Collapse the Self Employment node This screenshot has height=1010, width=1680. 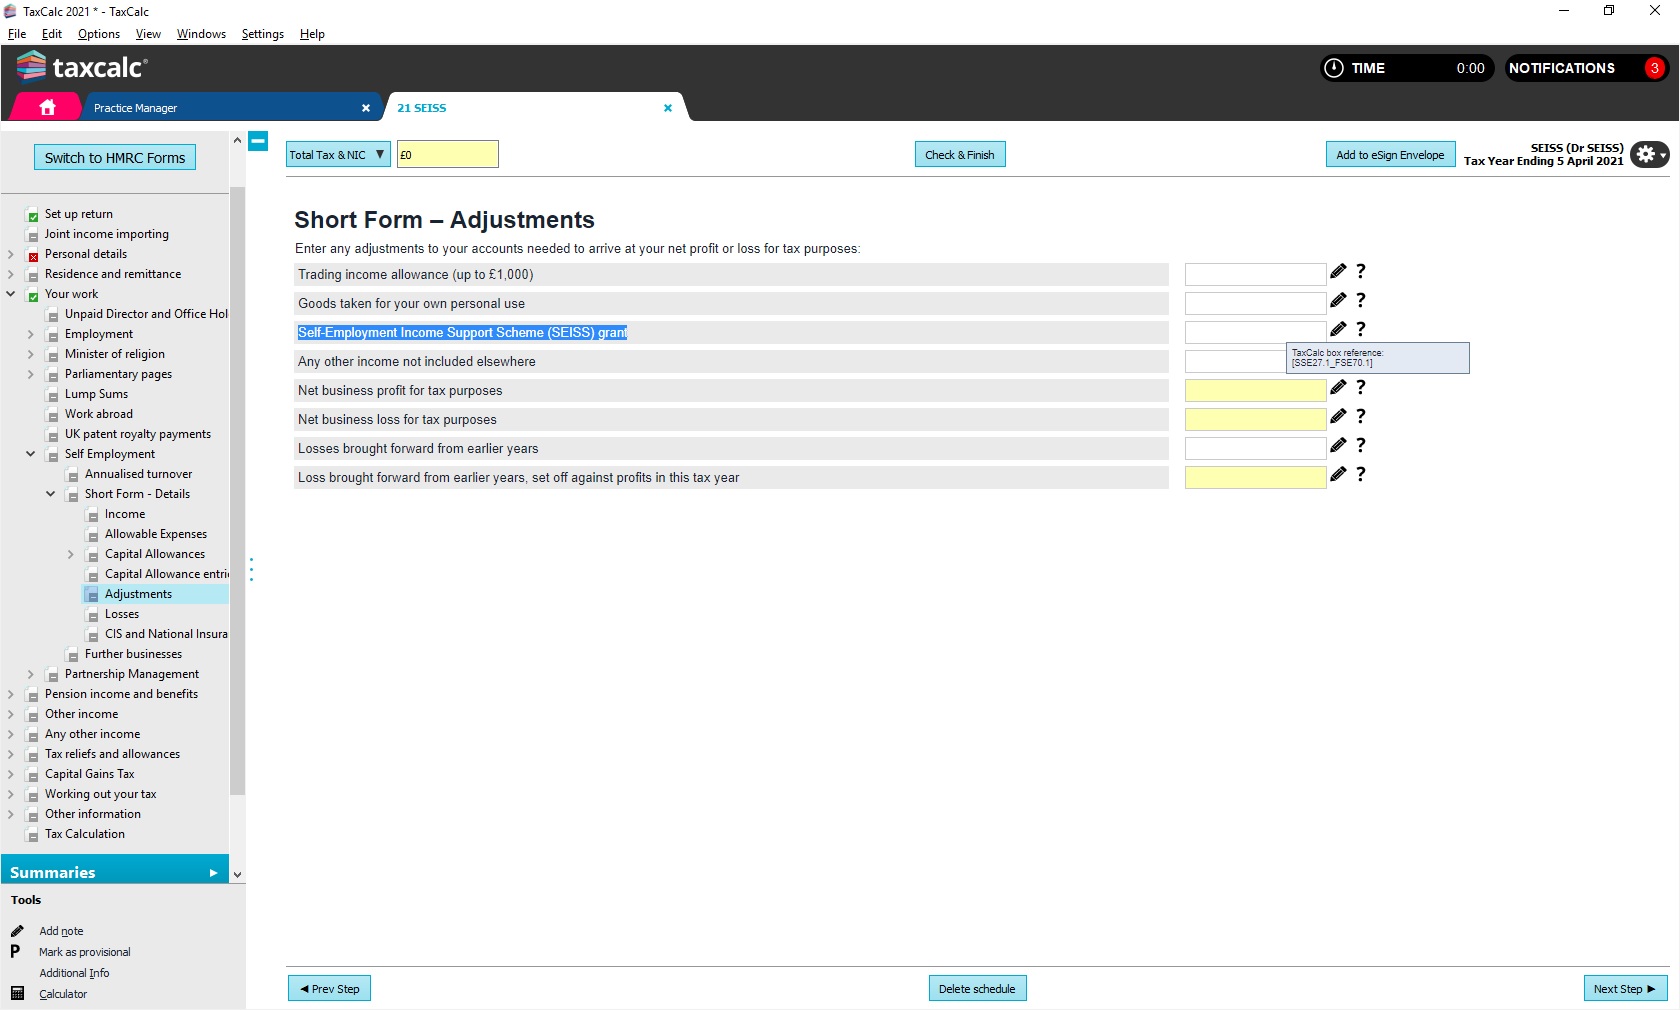click(31, 454)
